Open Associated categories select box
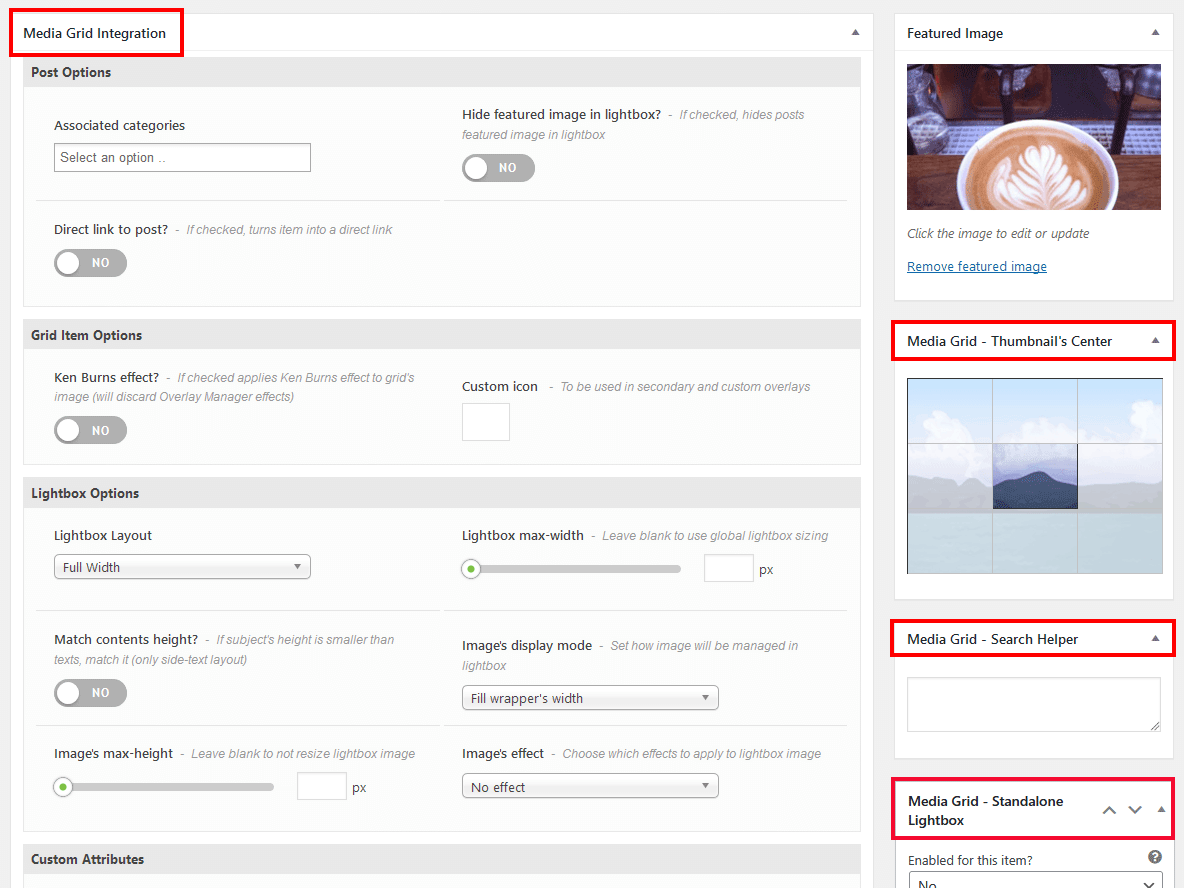 coord(182,157)
